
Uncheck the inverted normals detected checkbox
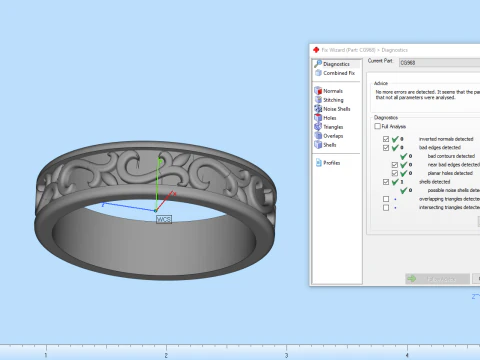tap(386, 139)
